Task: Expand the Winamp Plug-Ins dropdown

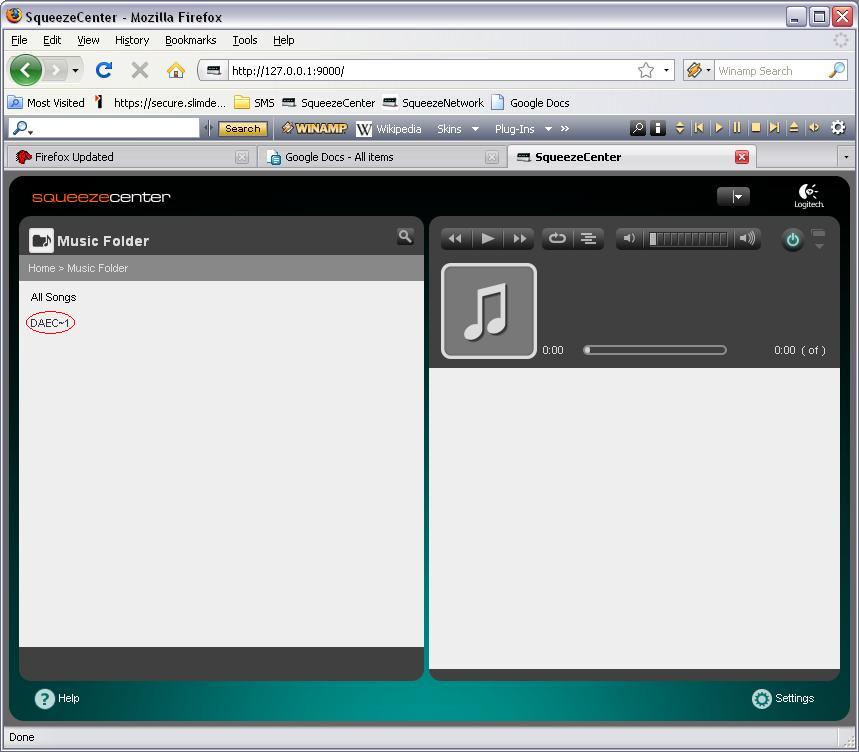Action: (523, 129)
